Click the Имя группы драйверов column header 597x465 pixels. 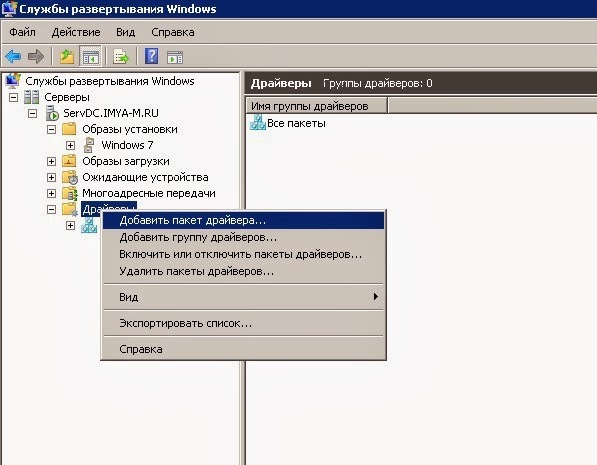tap(316, 106)
